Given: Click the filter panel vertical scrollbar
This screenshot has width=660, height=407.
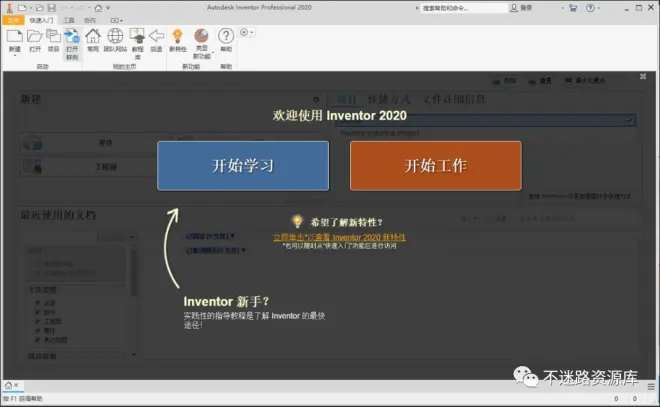Looking at the screenshot, I should click(x=134, y=271).
